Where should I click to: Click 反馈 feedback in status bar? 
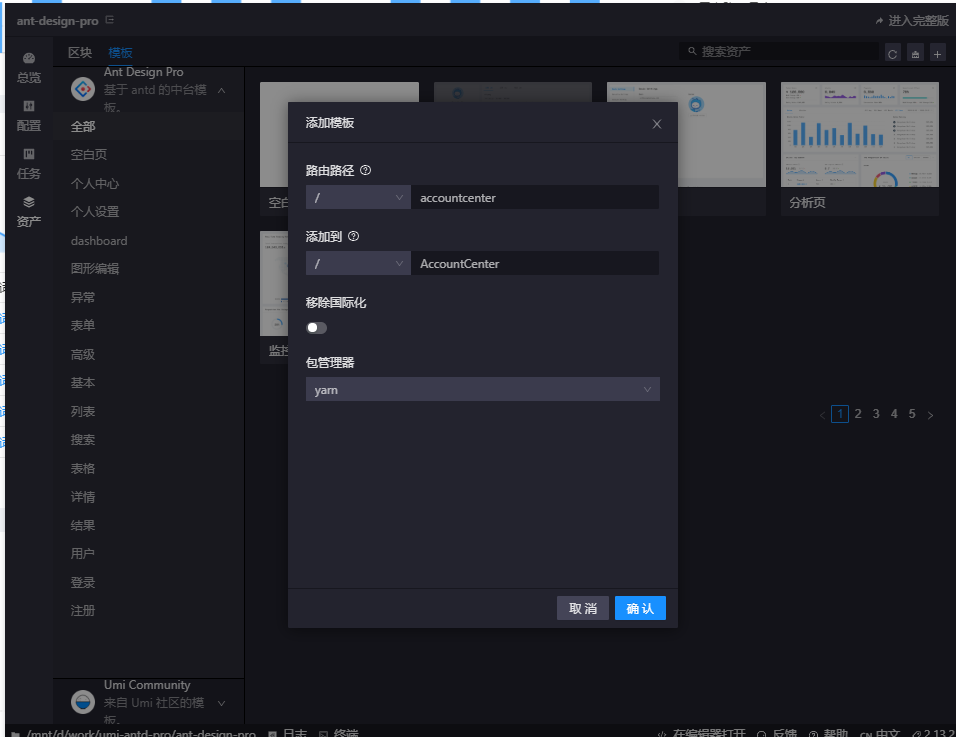[777, 732]
